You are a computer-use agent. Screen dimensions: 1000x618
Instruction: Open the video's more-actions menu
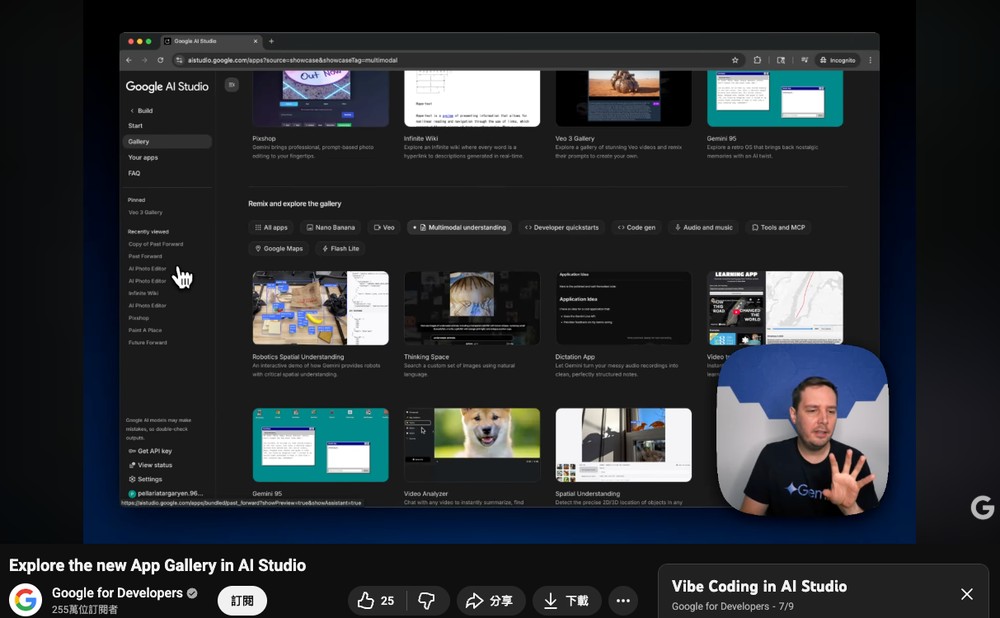click(x=623, y=600)
